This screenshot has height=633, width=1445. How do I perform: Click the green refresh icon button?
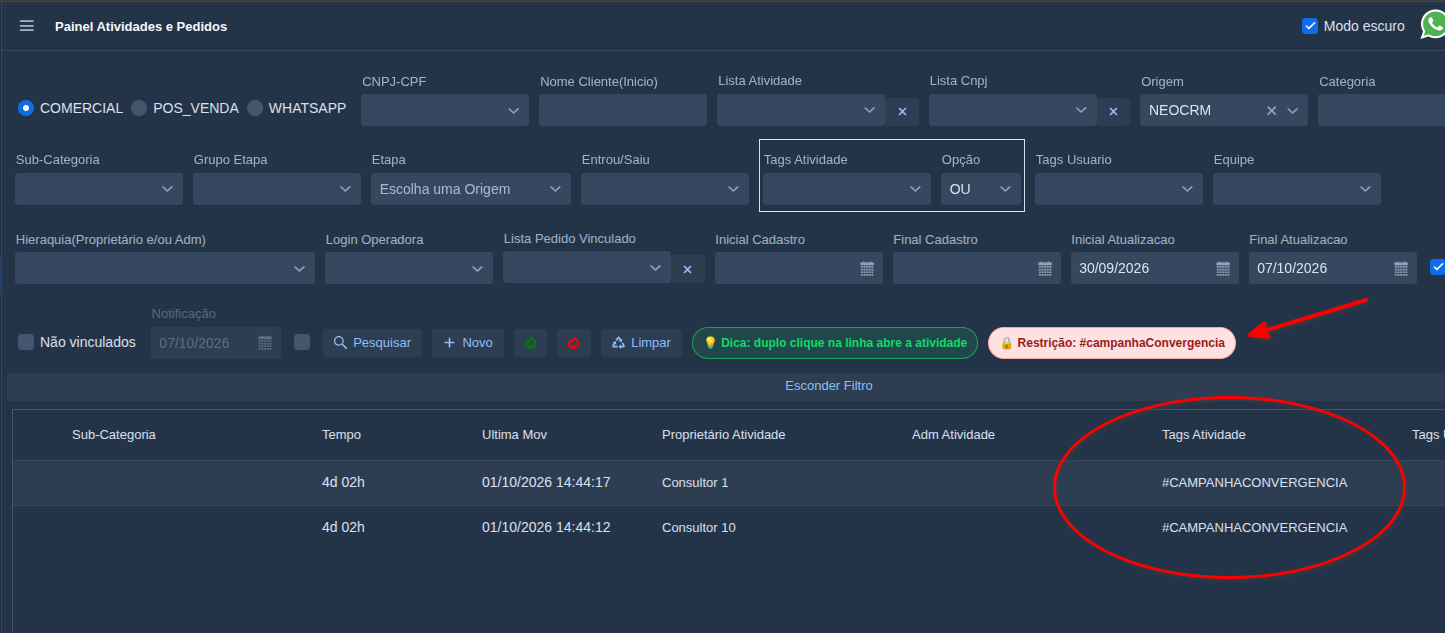tap(530, 343)
